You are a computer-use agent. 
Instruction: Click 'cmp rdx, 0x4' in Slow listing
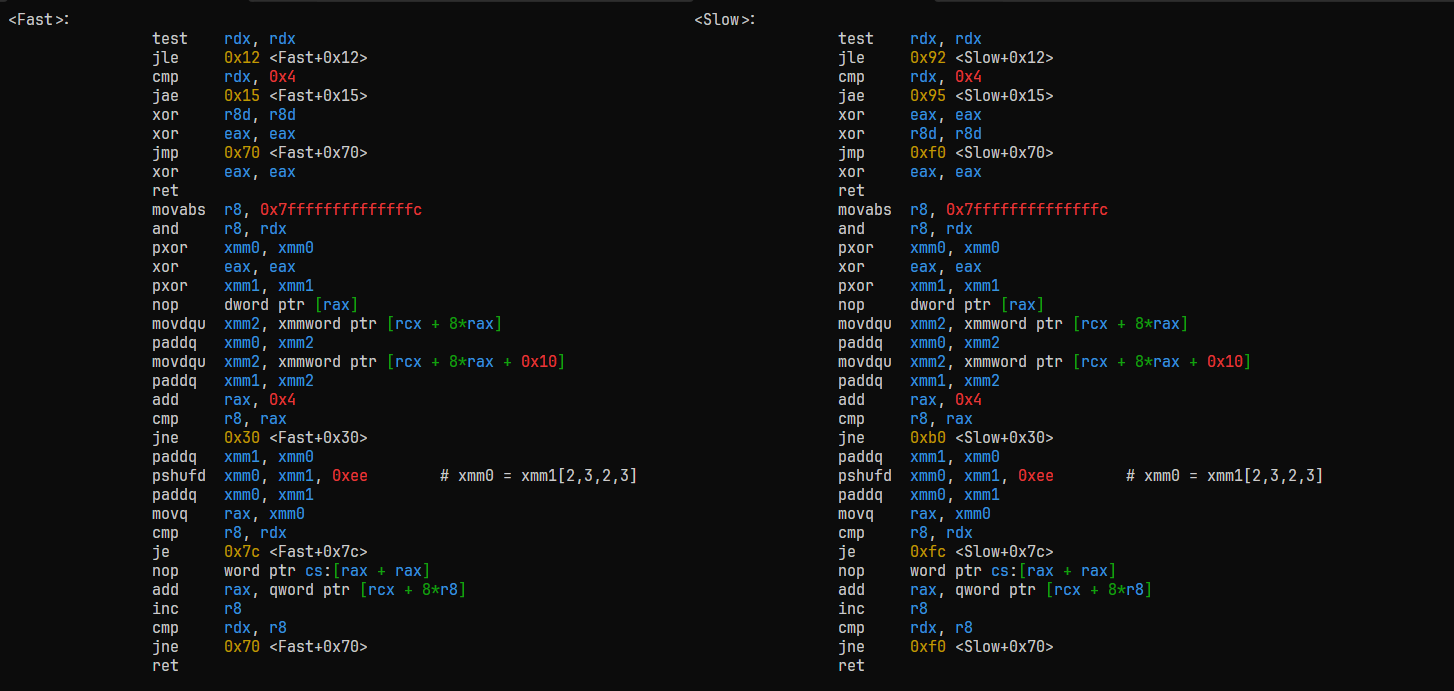910,77
